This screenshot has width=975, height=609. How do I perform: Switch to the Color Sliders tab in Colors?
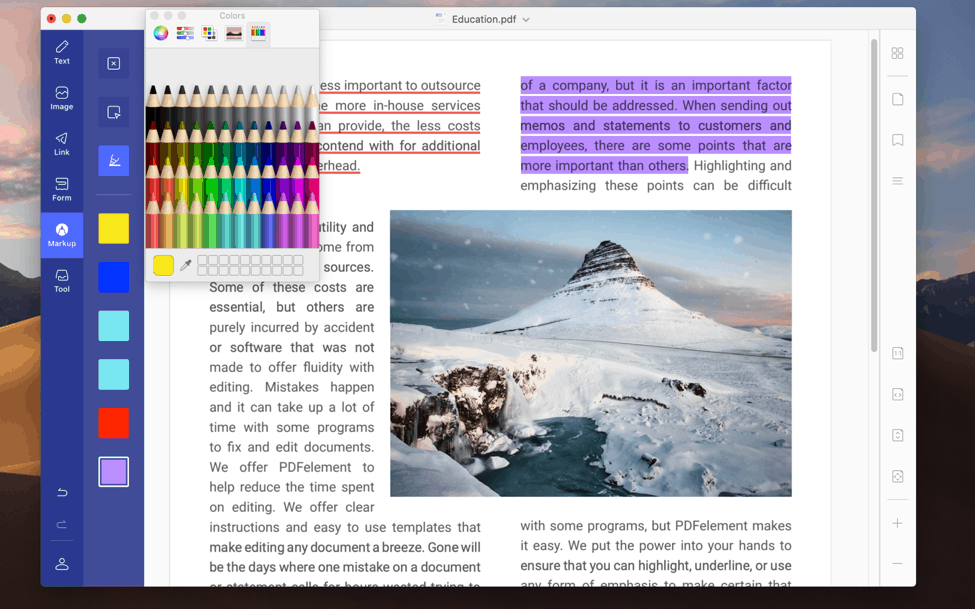pos(184,33)
